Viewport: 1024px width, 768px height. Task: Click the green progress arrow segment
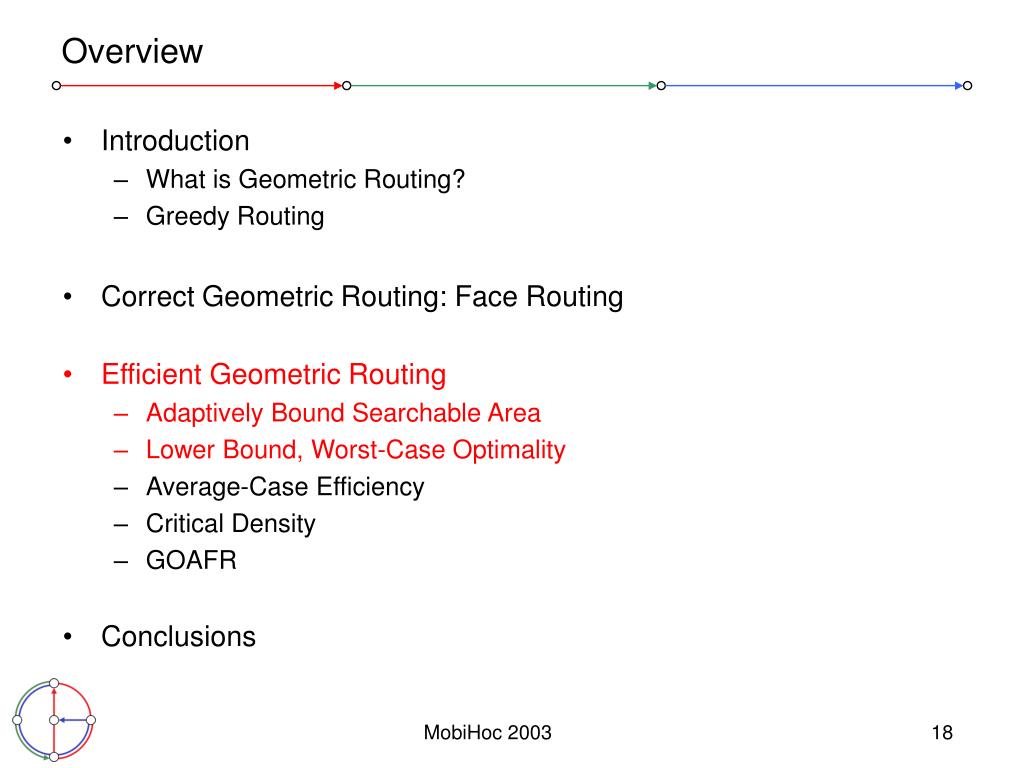pyautogui.click(x=504, y=86)
